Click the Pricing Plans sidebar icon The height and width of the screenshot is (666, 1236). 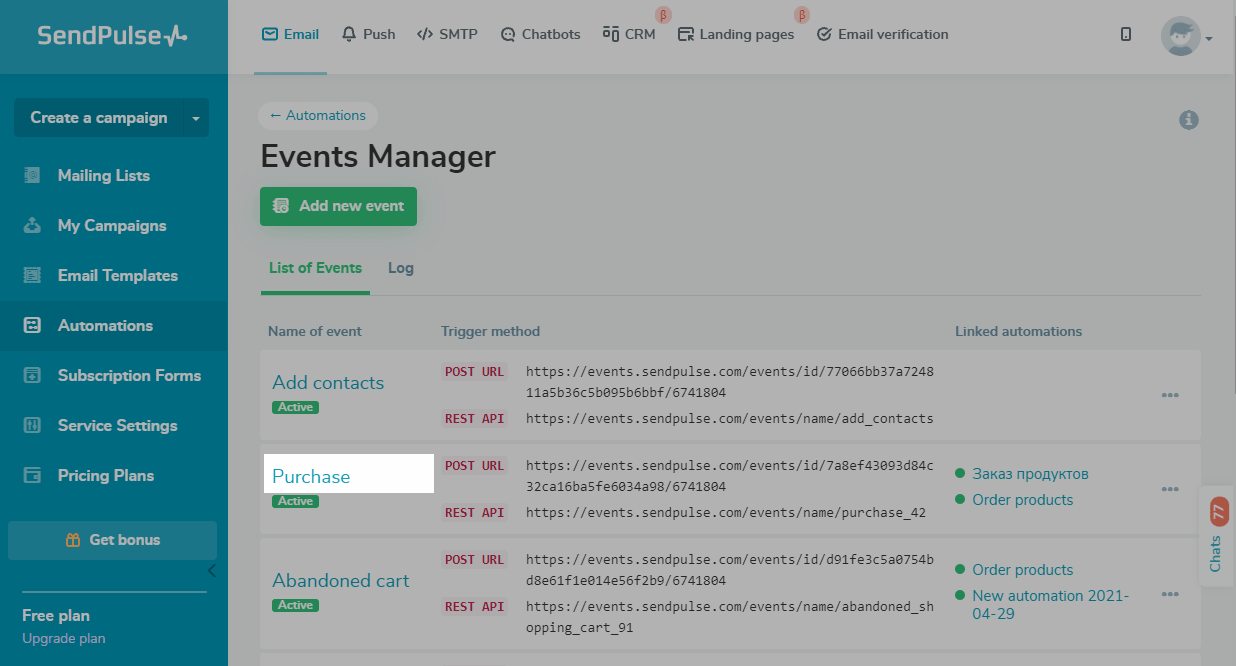coord(33,475)
